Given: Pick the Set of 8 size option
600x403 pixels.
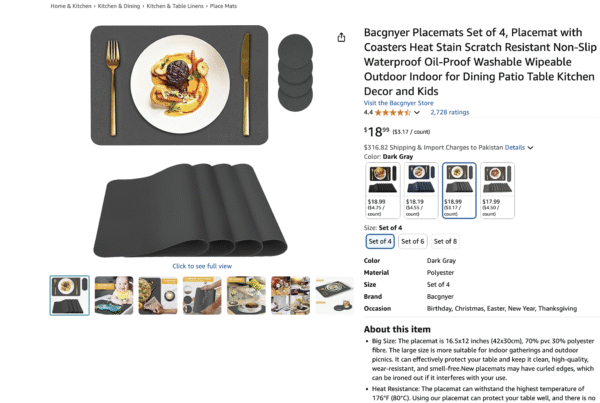Looking at the screenshot, I should point(445,241).
